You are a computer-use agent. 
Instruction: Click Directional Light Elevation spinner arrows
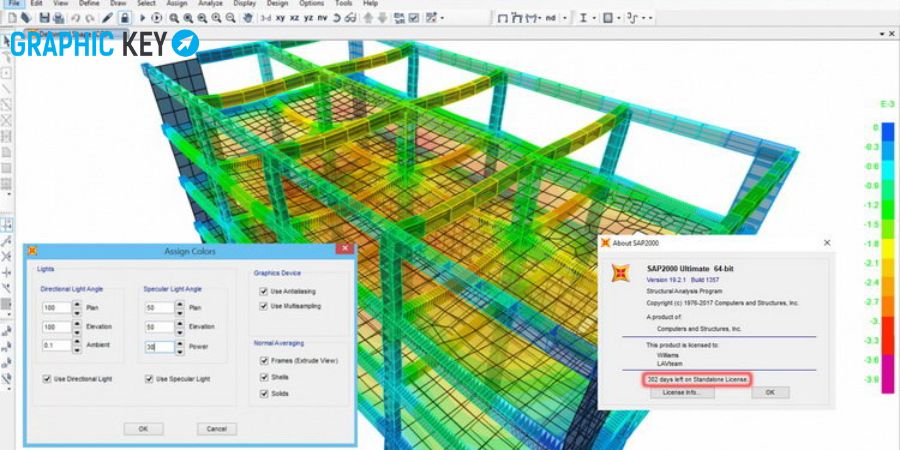(x=77, y=327)
